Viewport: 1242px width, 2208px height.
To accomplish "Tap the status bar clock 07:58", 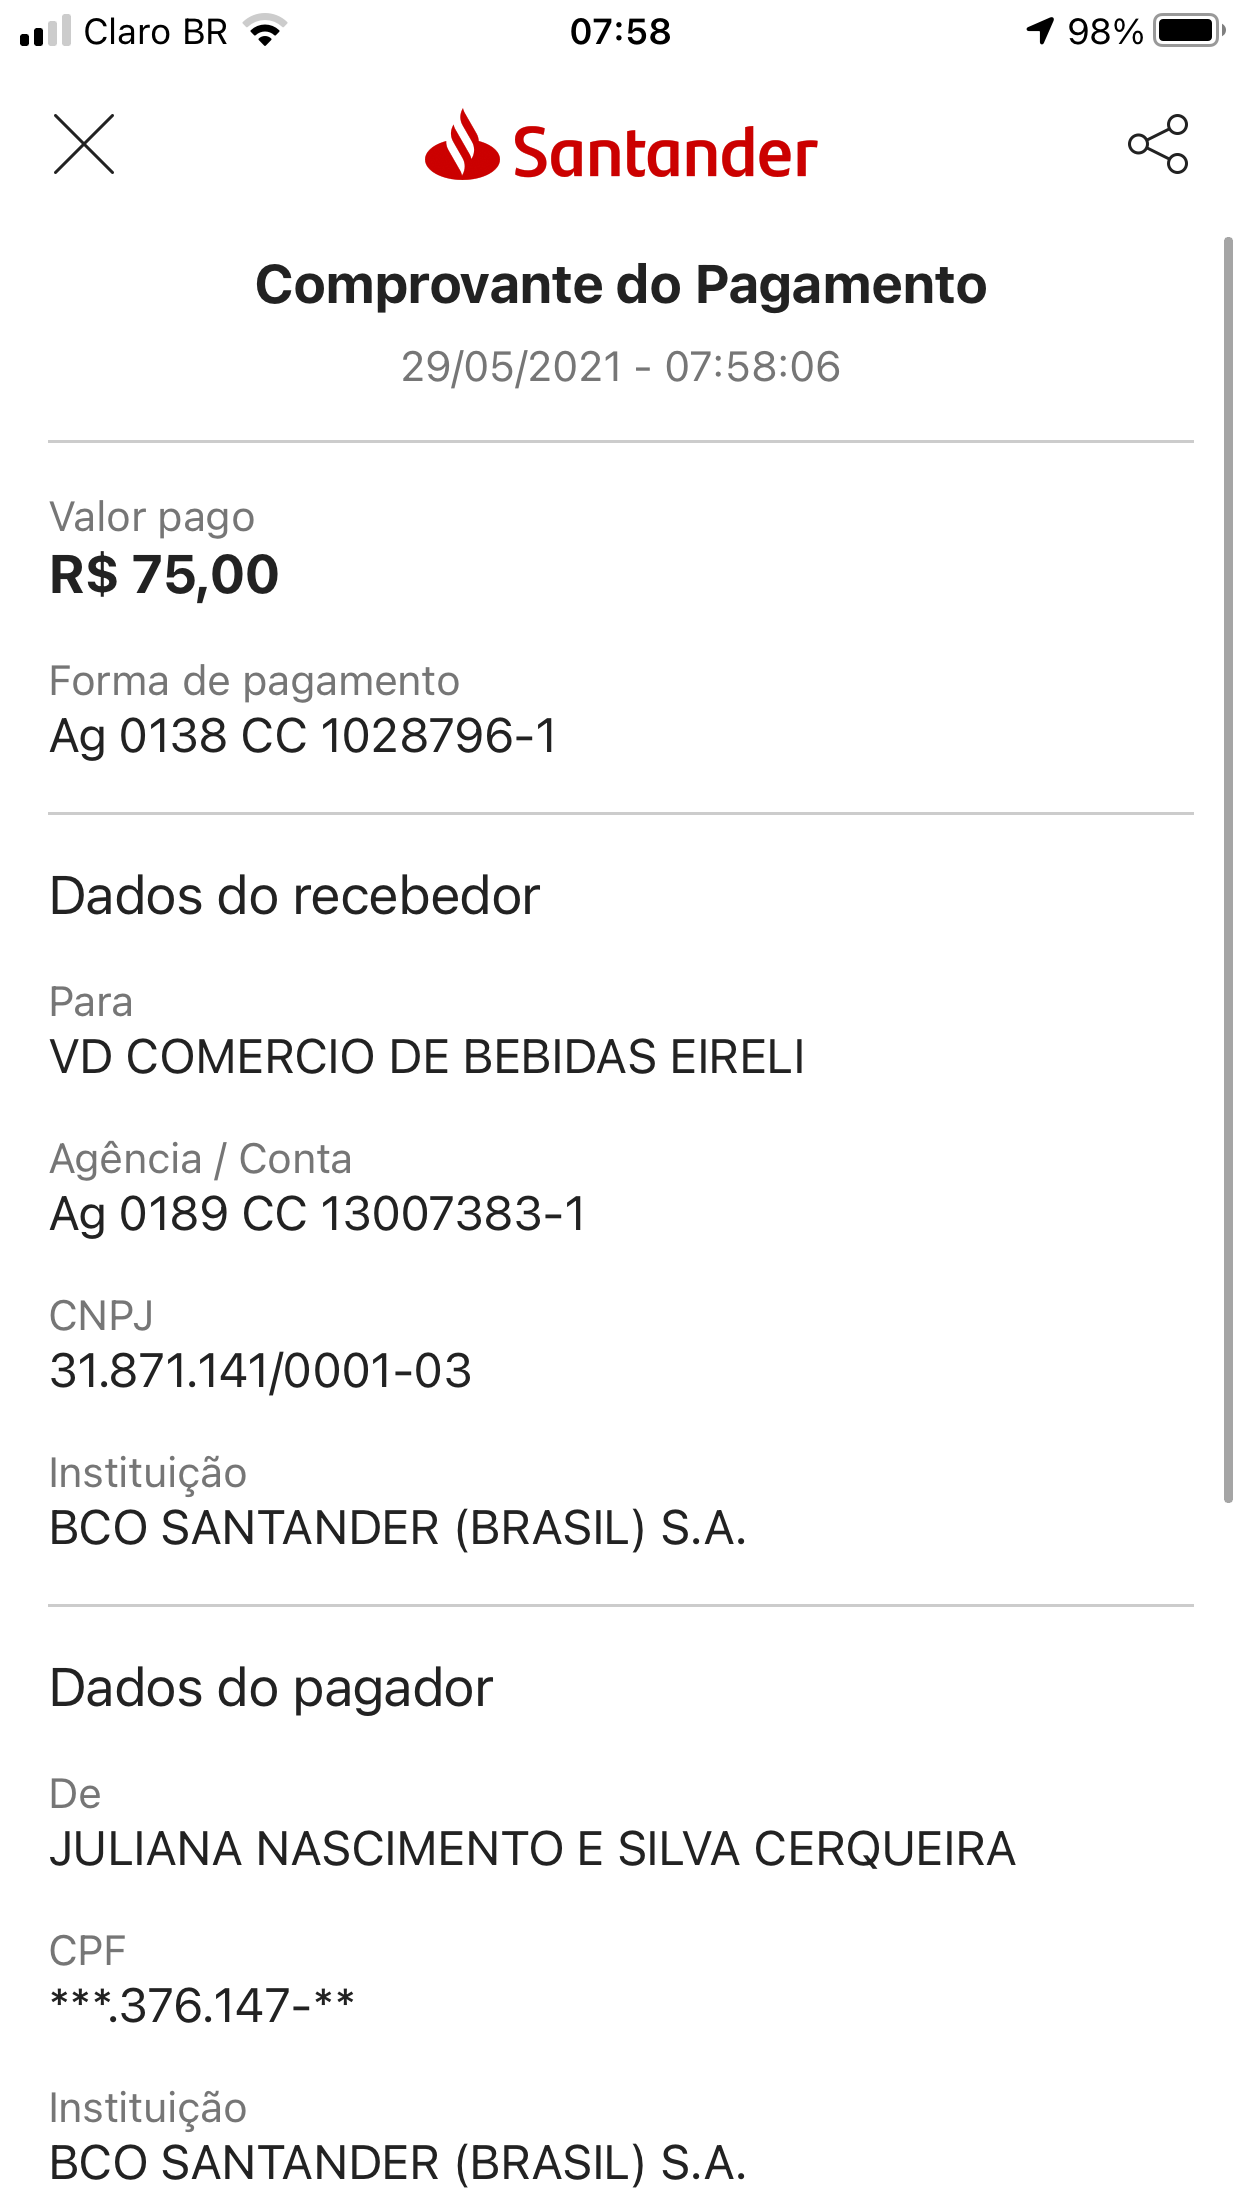I will click(620, 31).
